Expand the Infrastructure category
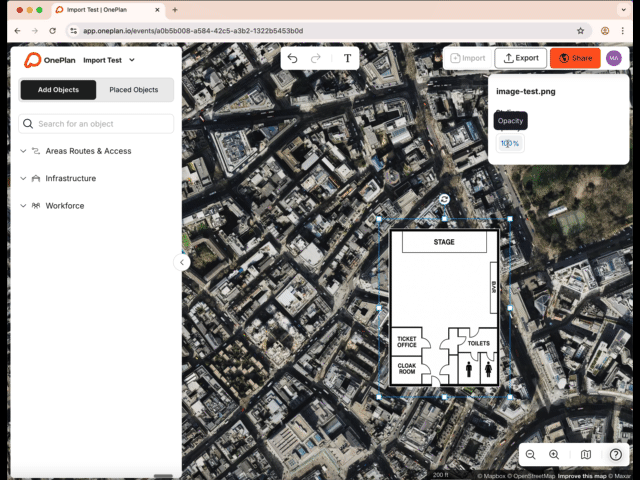This screenshot has height=480, width=640. (70, 178)
